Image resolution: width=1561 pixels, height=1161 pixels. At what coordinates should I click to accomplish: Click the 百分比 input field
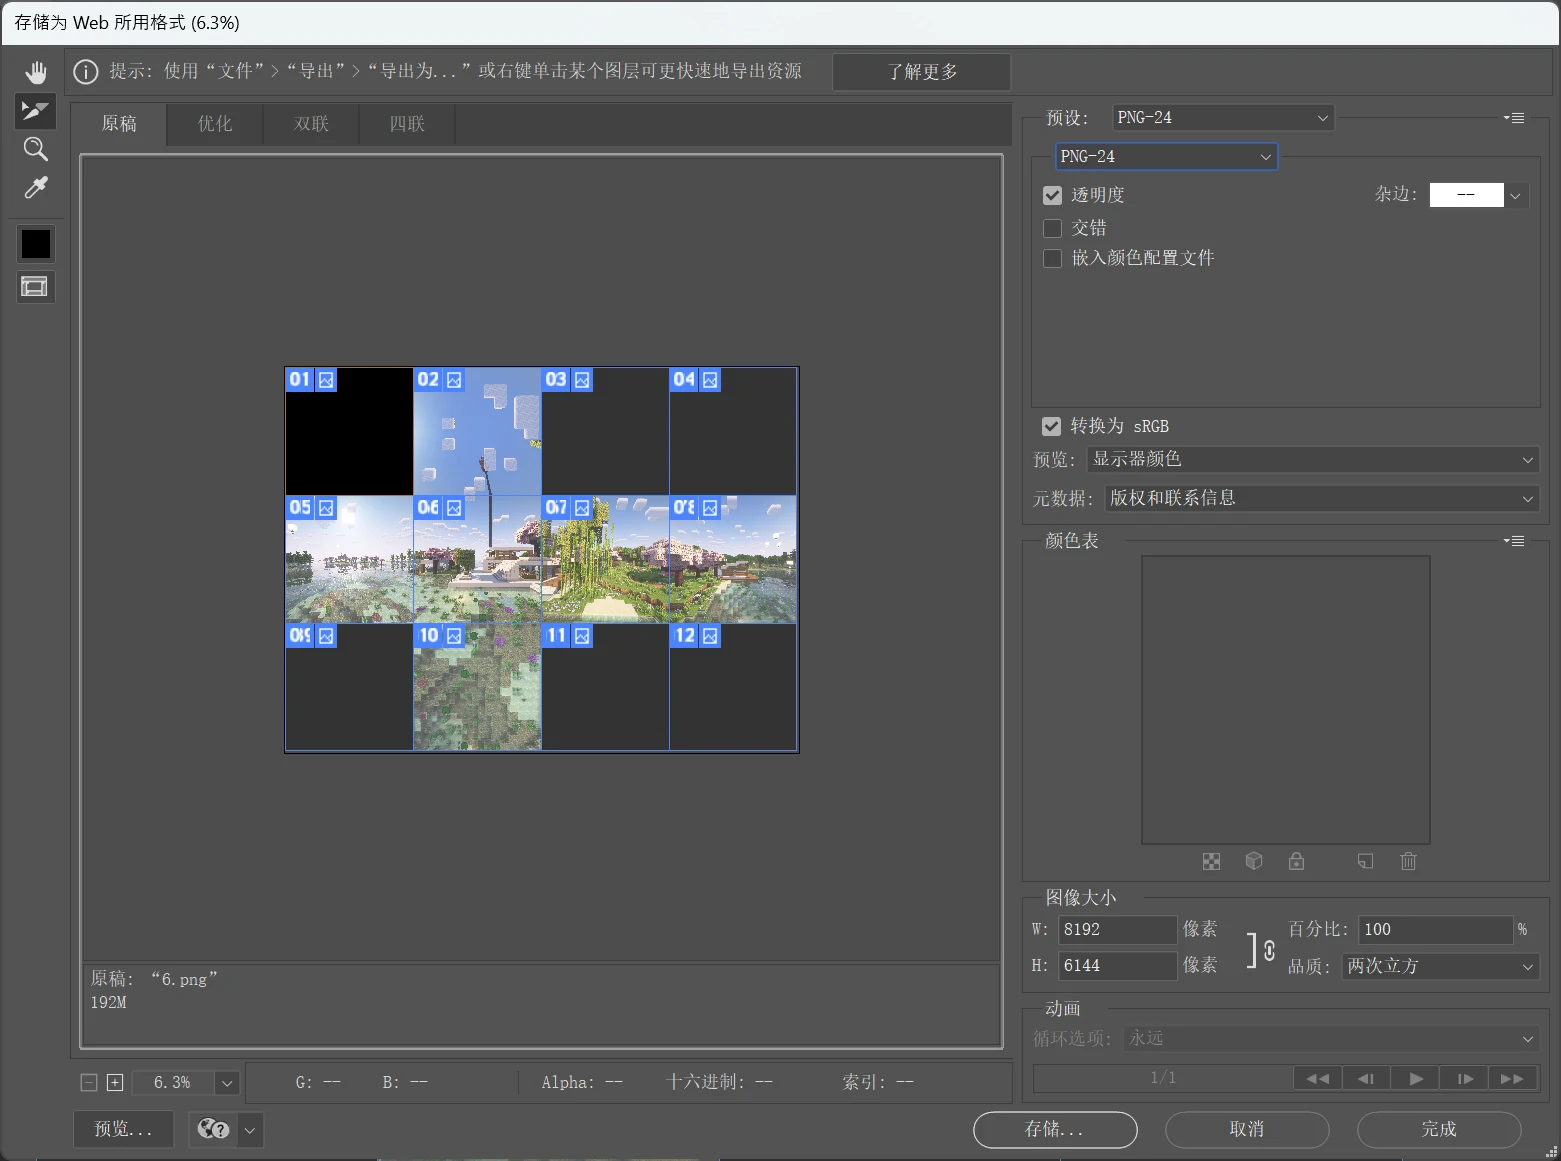point(1435,930)
